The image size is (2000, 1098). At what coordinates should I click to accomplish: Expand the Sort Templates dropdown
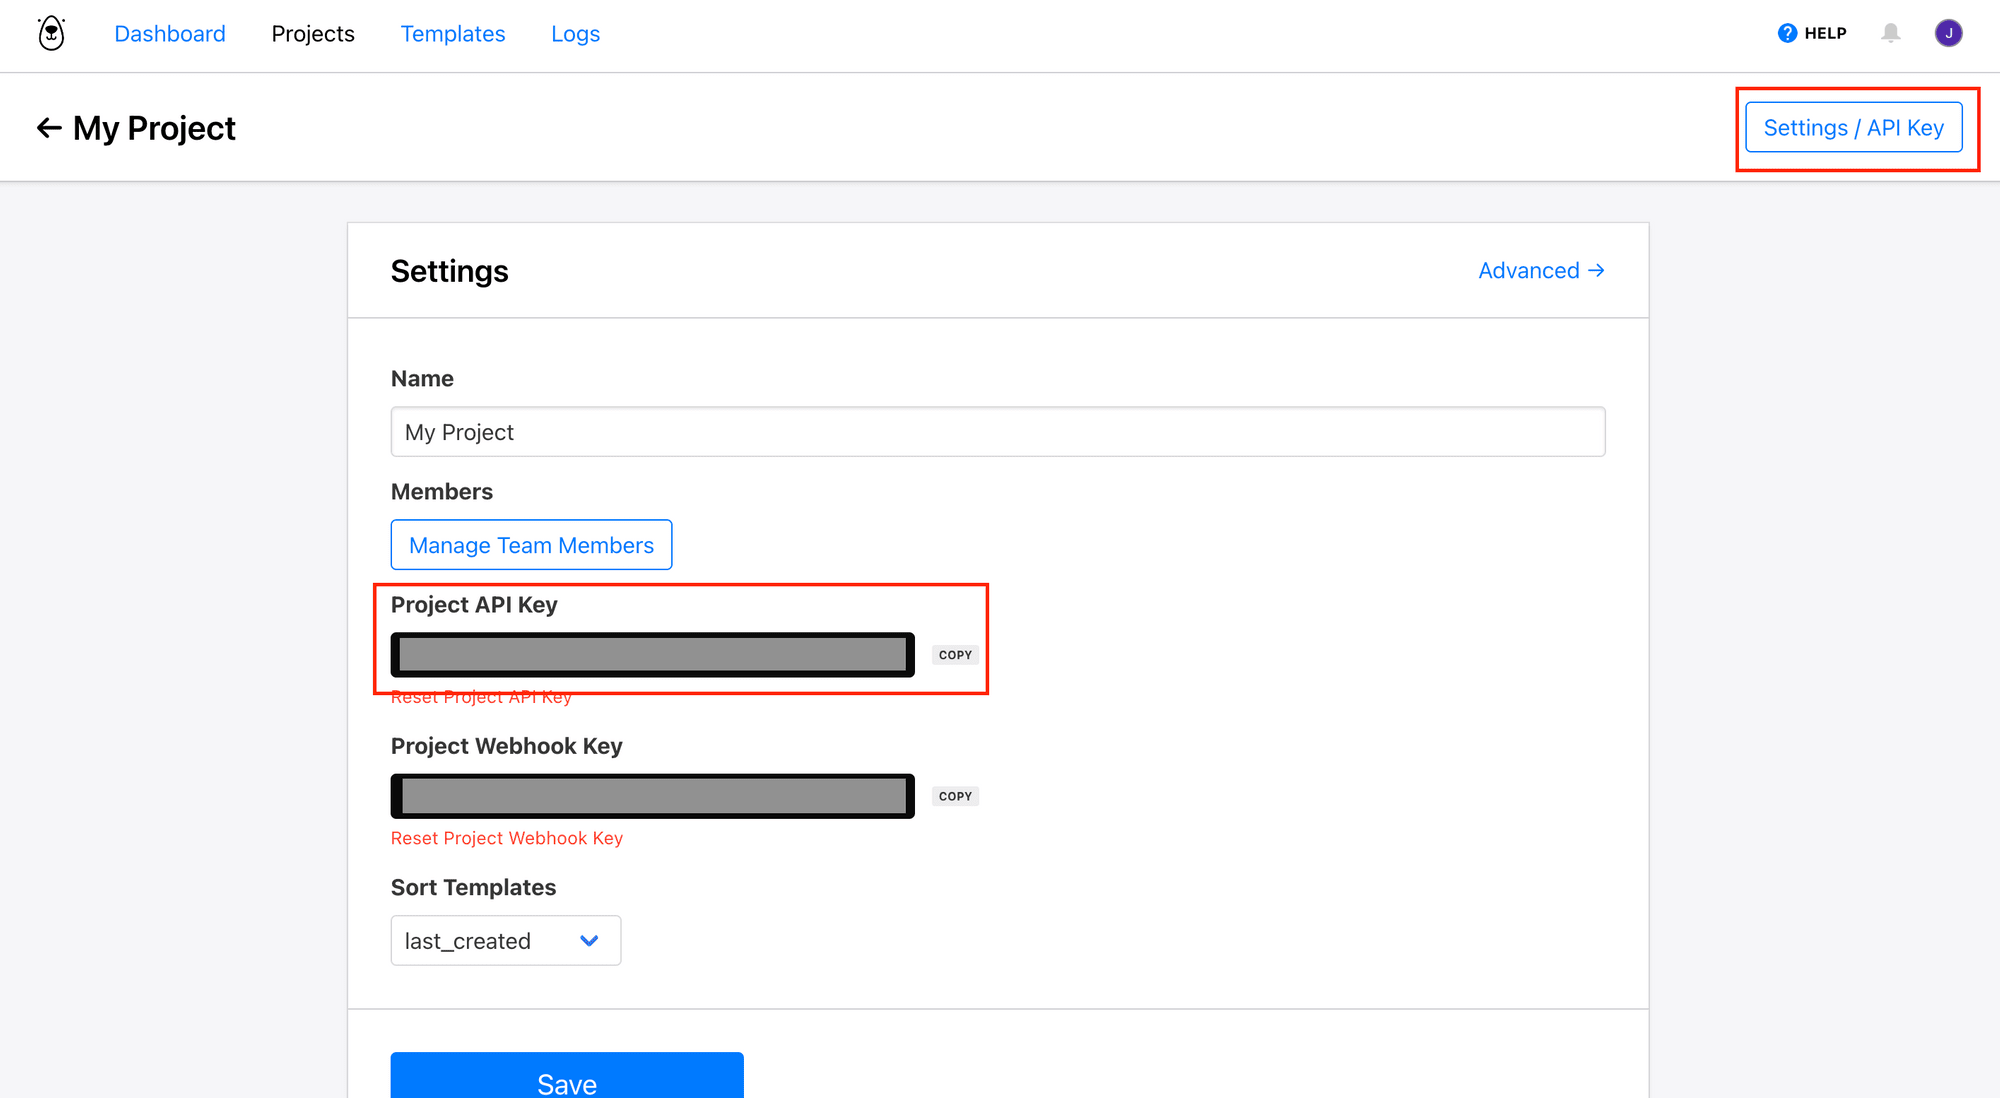coord(505,941)
